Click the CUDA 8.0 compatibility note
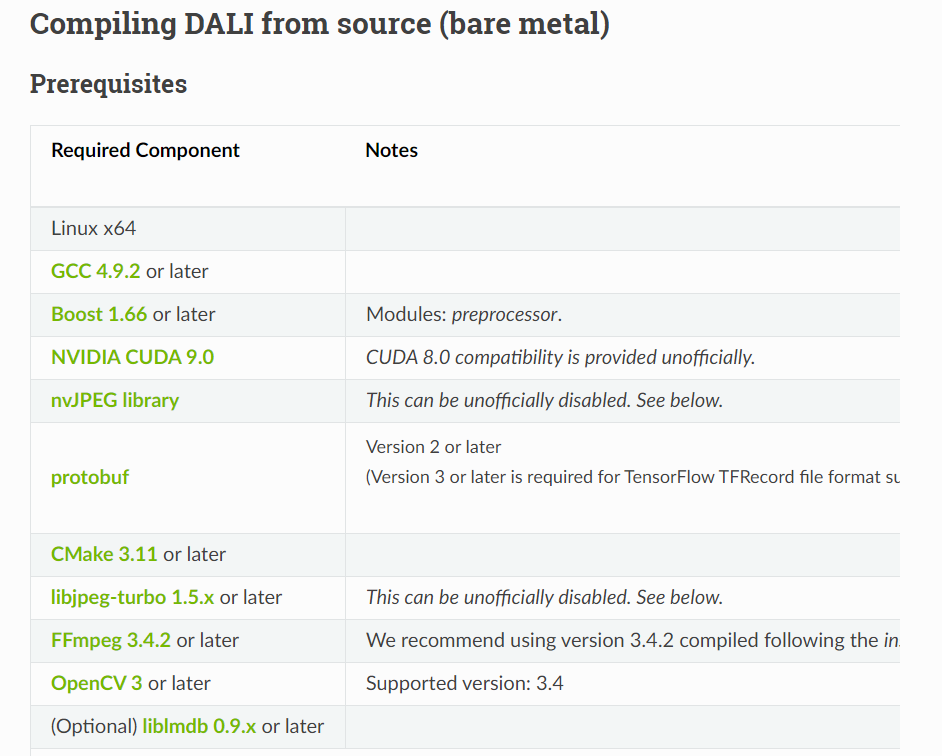This screenshot has height=756, width=942. 560,357
